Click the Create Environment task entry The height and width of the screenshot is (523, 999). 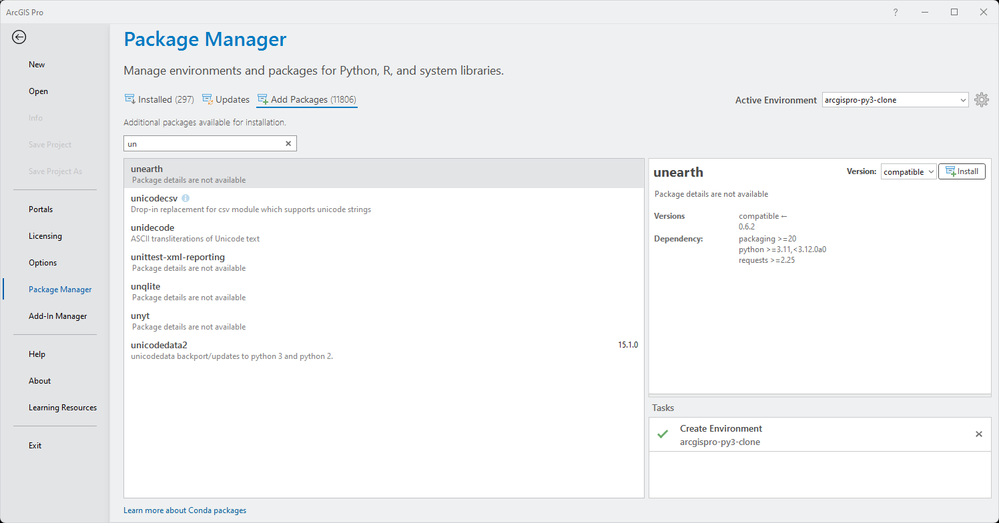click(820, 434)
